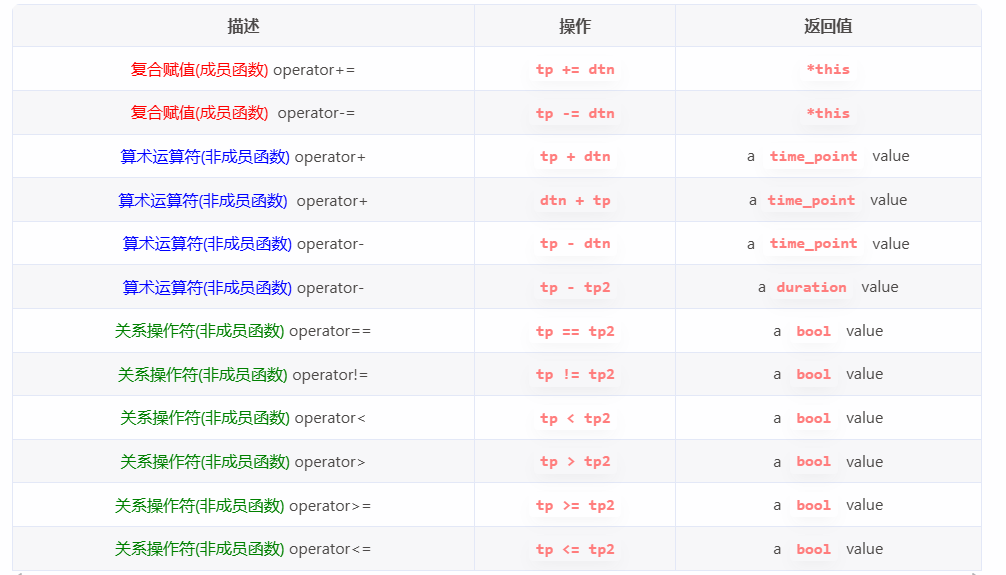Image resolution: width=1006 pixels, height=575 pixels.
Task: Click *this in the operator+= row
Action: click(x=828, y=69)
